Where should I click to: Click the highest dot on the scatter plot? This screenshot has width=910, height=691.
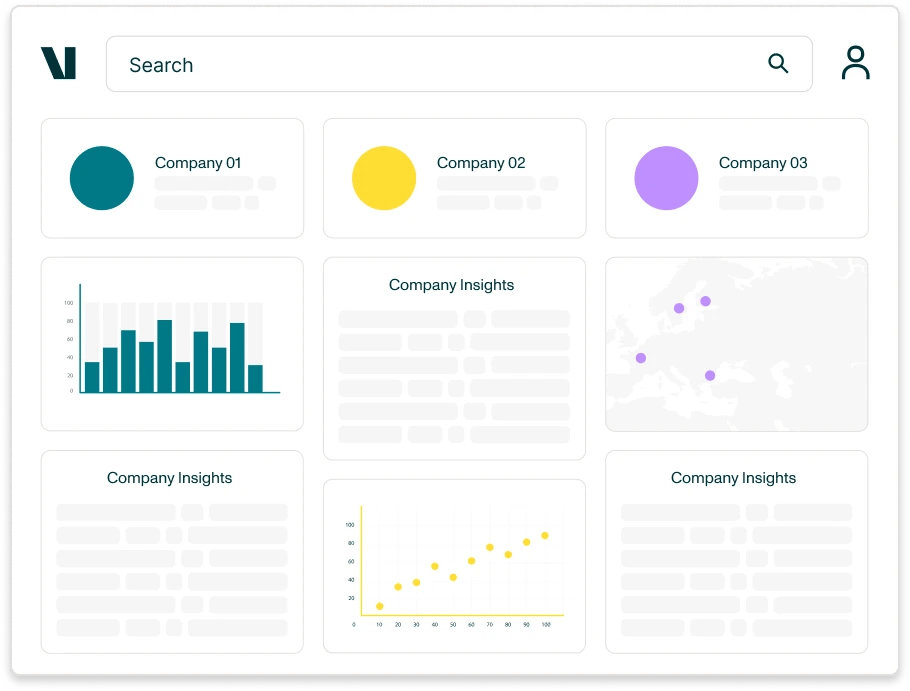pos(545,535)
